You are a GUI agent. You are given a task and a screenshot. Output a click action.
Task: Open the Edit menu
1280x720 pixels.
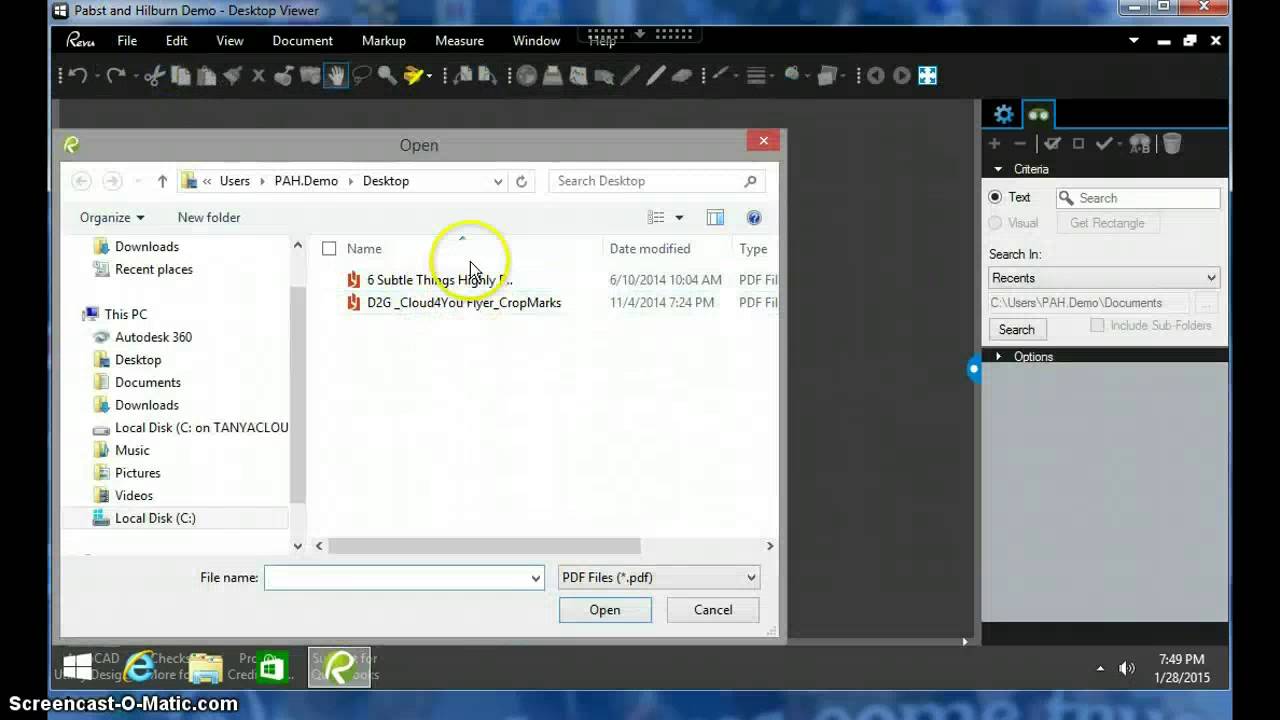tap(177, 41)
